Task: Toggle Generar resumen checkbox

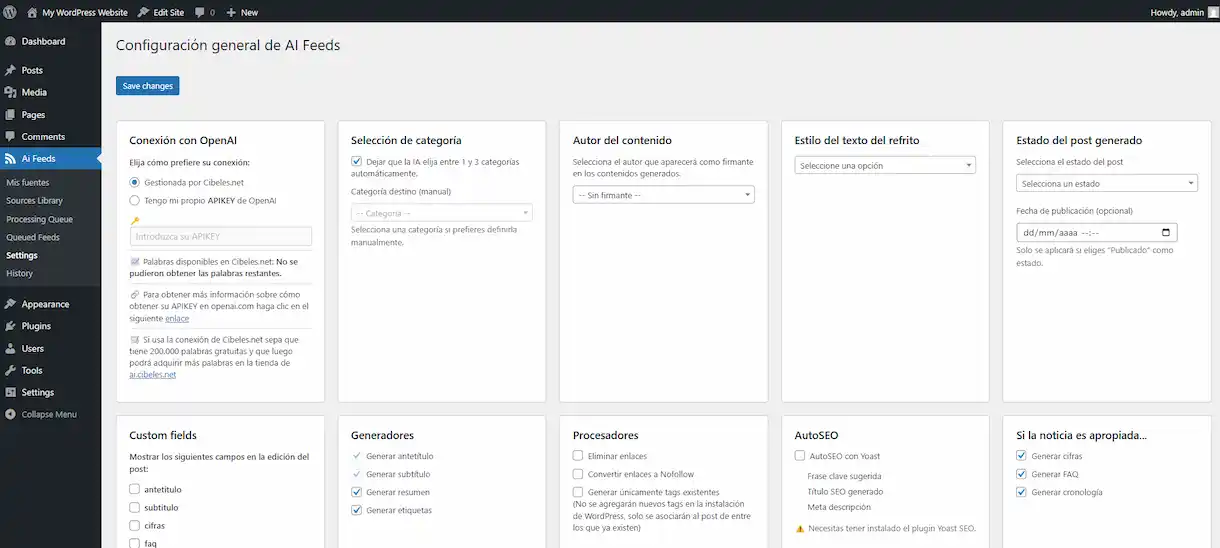Action: [x=357, y=492]
